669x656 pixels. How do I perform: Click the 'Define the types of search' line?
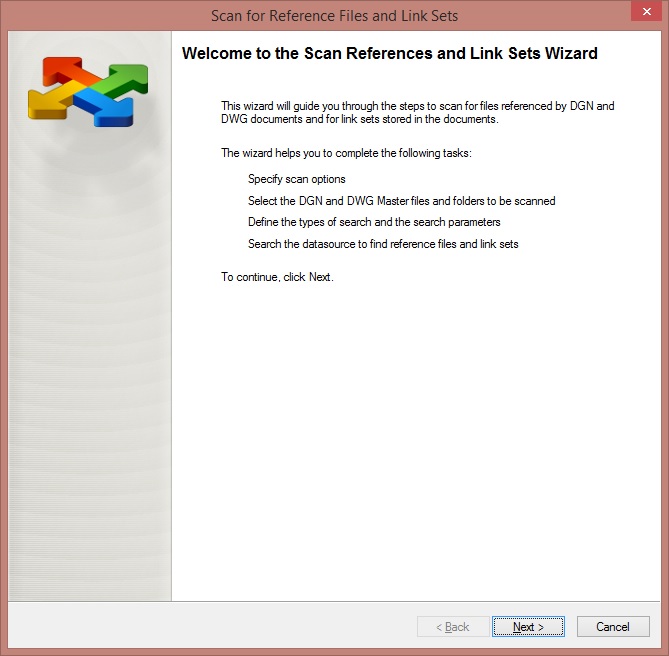(x=374, y=222)
